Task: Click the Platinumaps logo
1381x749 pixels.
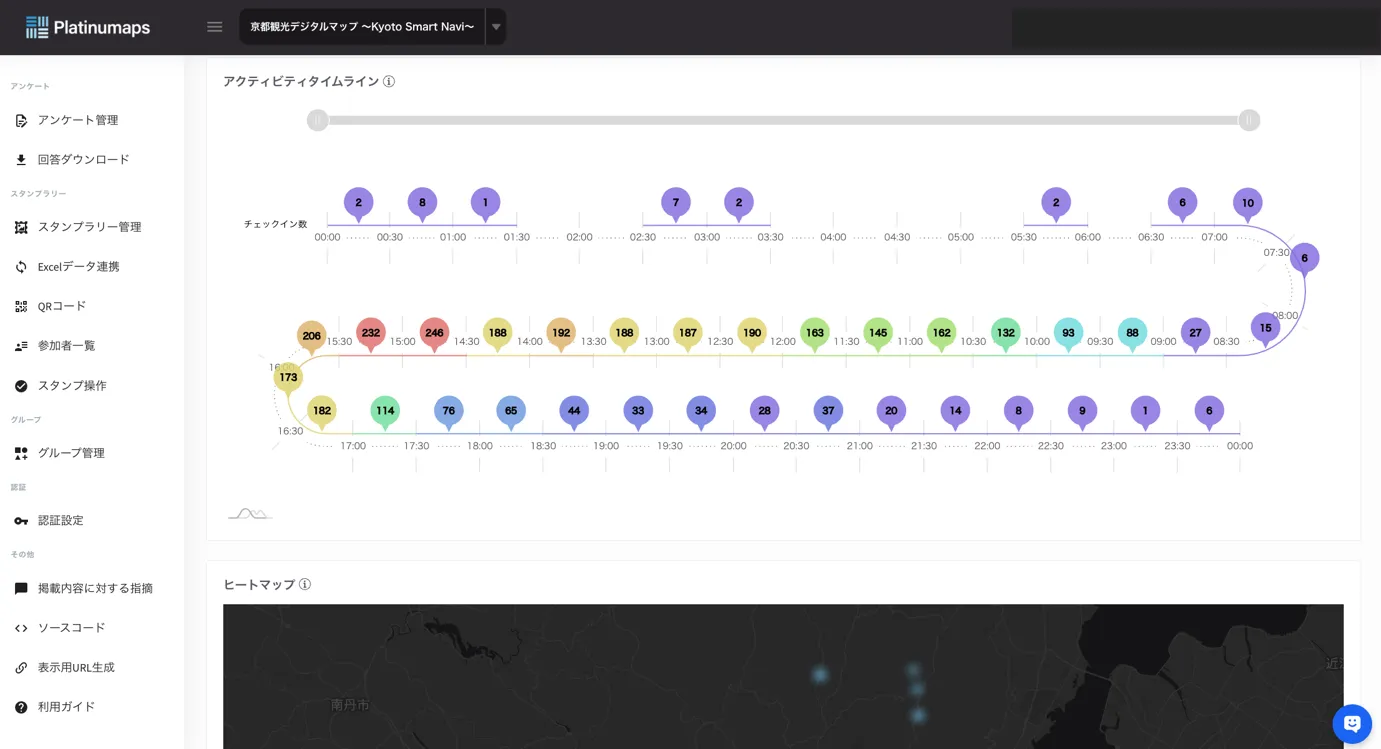Action: pos(88,27)
